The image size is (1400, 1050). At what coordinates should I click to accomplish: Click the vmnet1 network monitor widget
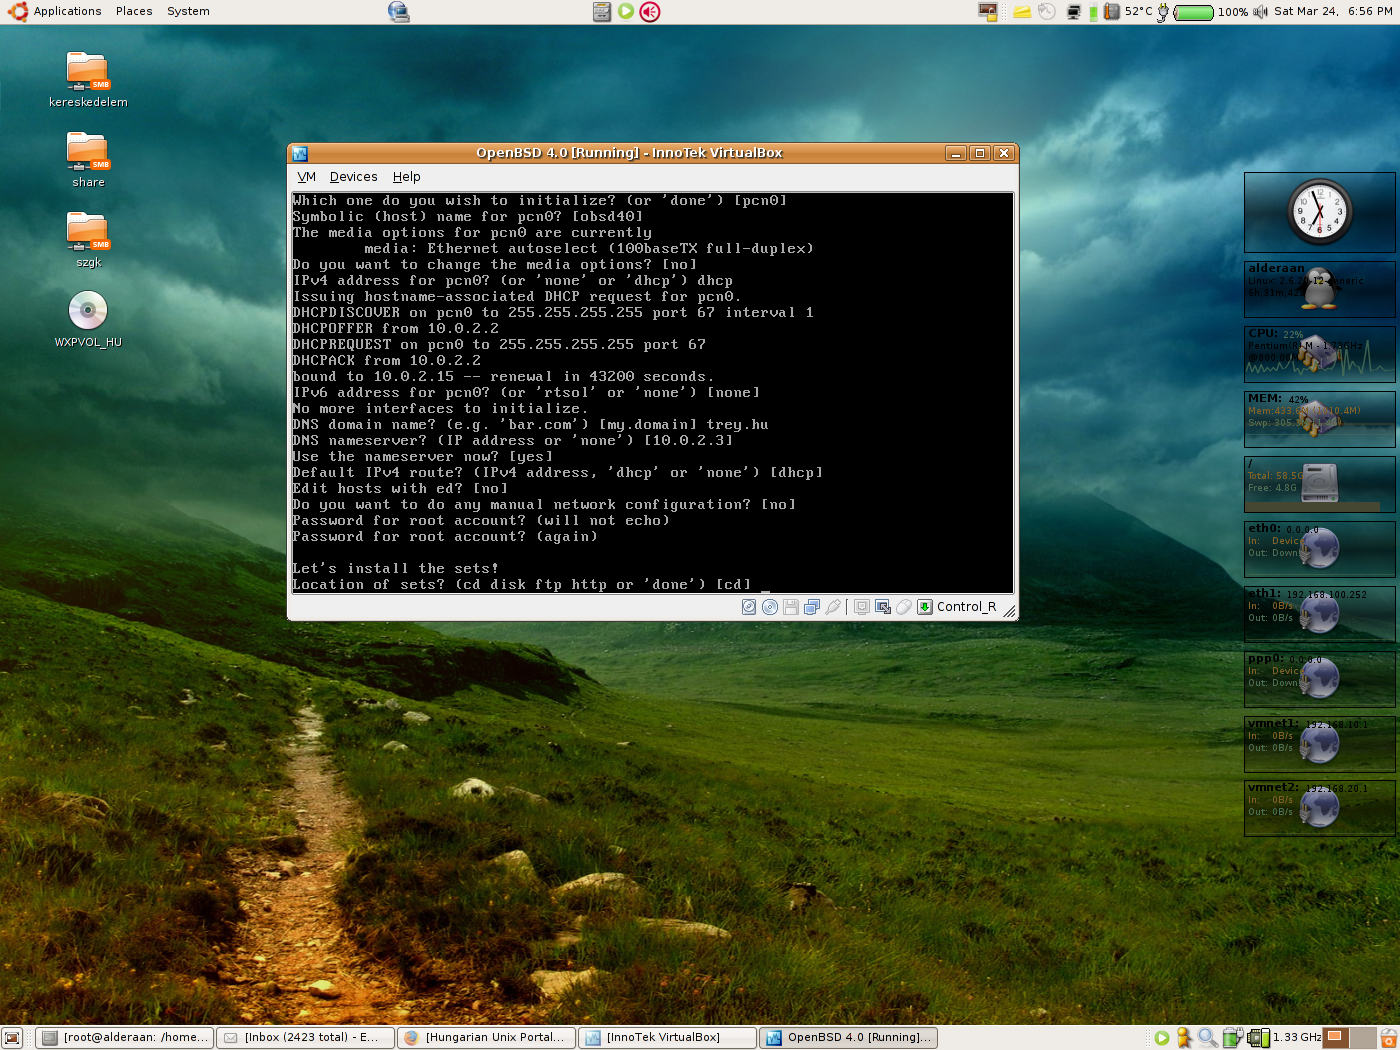click(x=1319, y=744)
